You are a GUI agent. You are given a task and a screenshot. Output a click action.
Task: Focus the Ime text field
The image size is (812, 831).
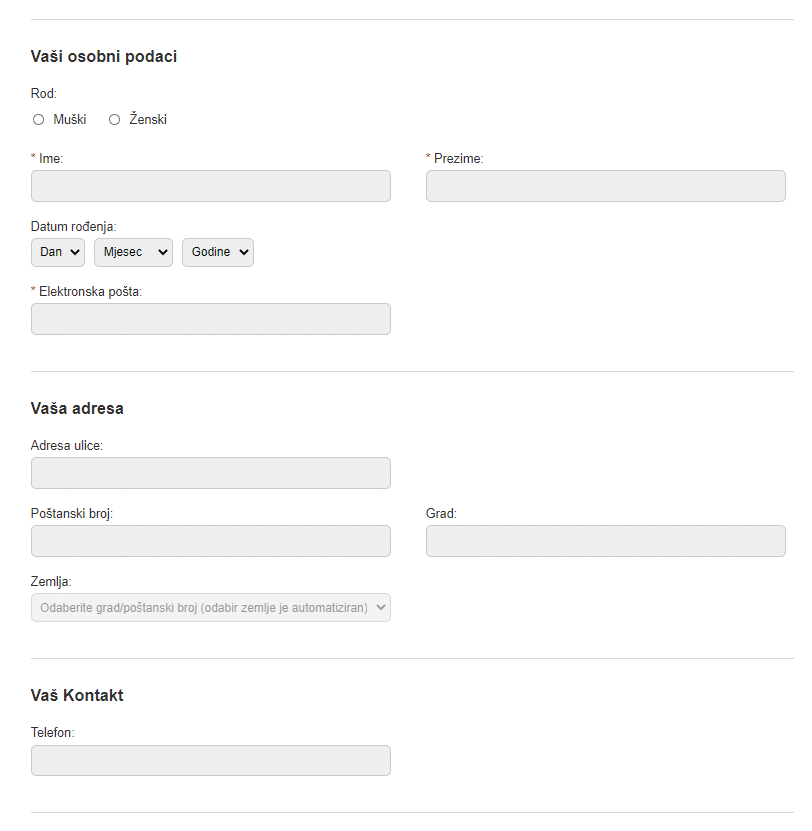pyautogui.click(x=211, y=186)
